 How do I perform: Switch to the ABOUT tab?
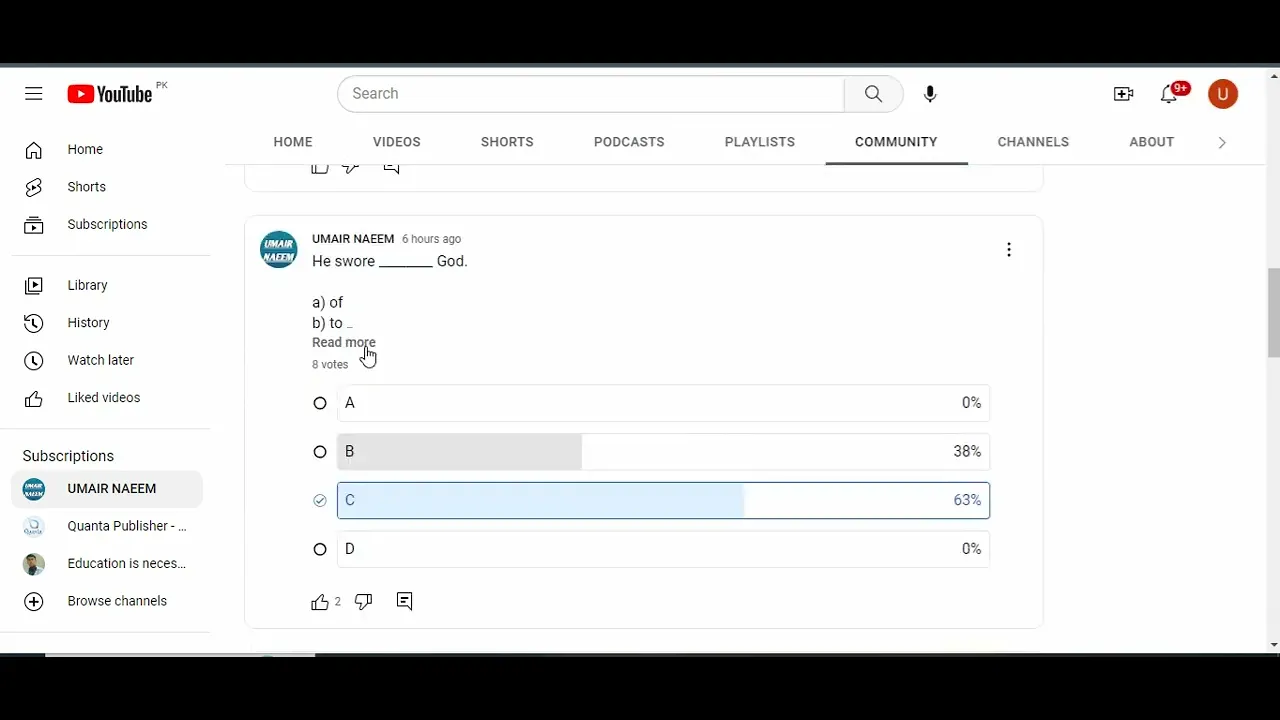pos(1152,142)
